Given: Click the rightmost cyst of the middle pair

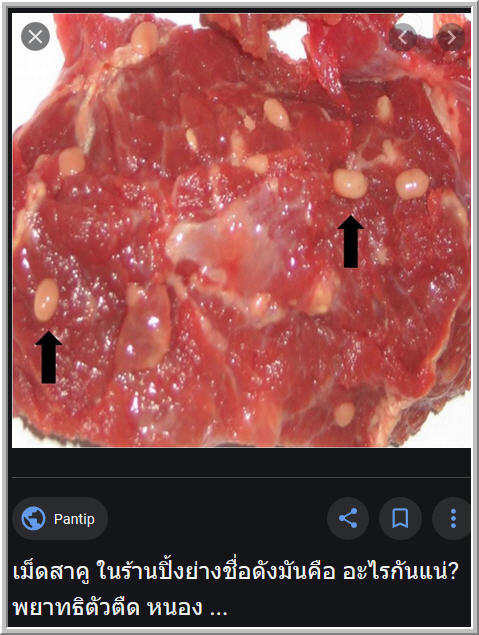Looking at the screenshot, I should tap(412, 184).
